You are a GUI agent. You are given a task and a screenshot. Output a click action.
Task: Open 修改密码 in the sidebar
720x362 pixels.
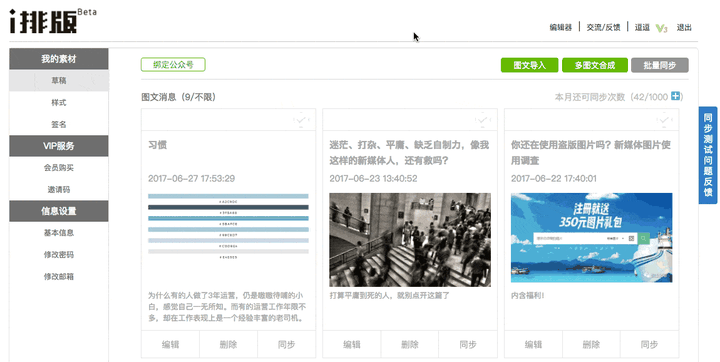pyautogui.click(x=59, y=255)
